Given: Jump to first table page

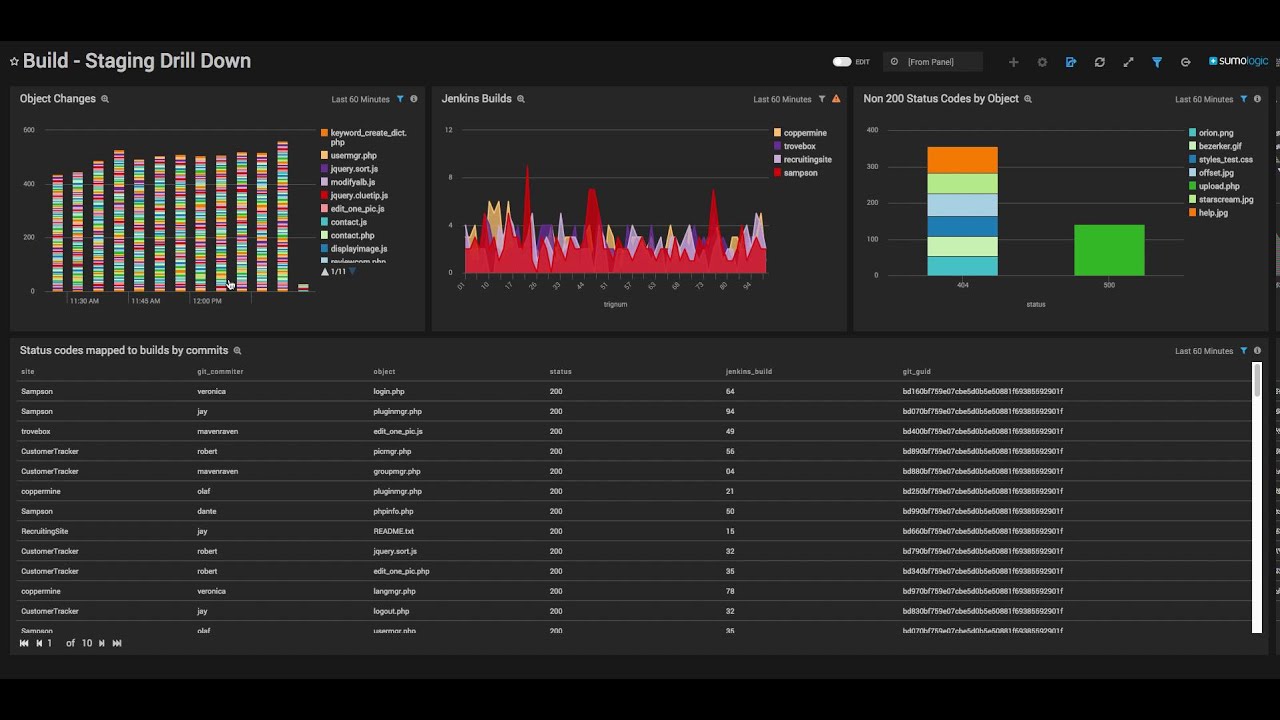Looking at the screenshot, I should (x=24, y=643).
